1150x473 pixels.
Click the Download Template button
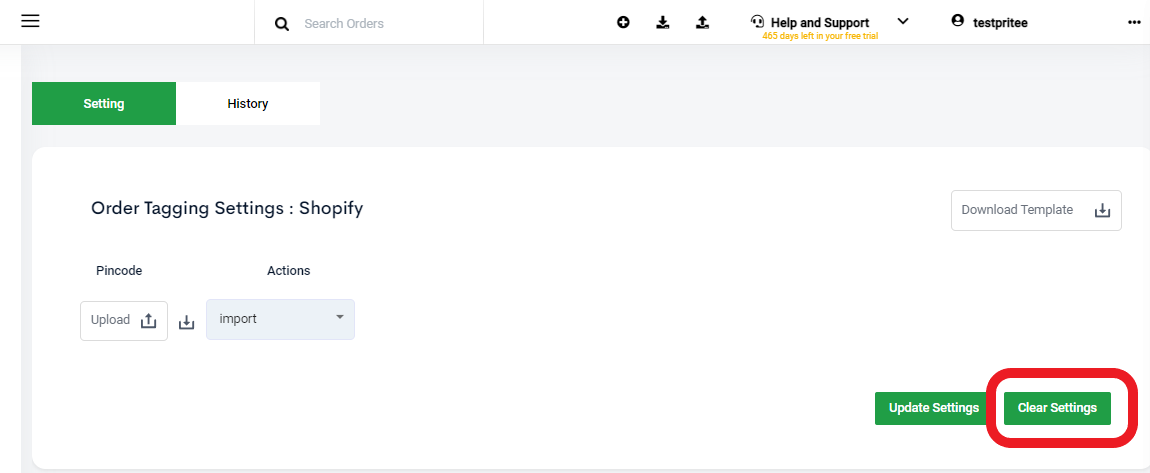[x=1036, y=210]
